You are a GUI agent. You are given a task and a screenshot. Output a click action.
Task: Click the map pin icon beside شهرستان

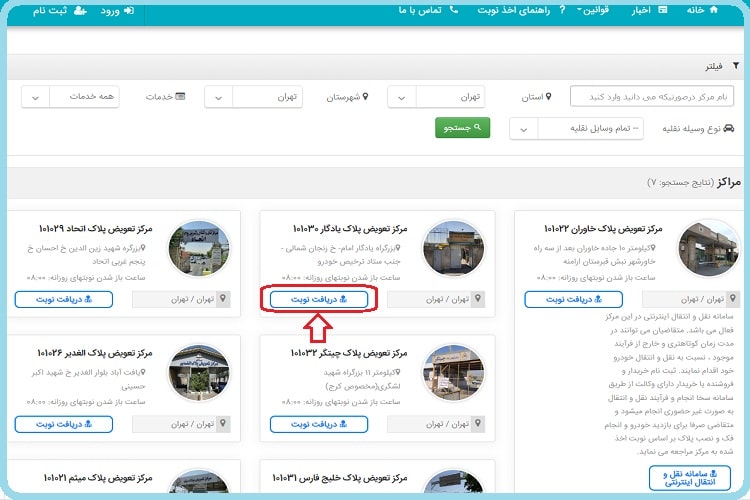tap(365, 96)
